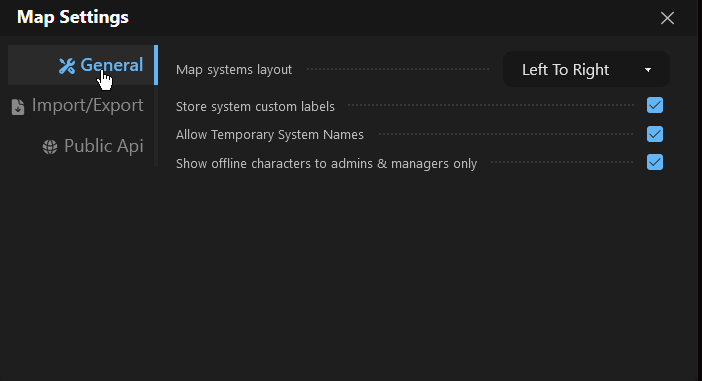Click the dropdown caret arrow icon
This screenshot has width=702, height=381.
tap(648, 70)
